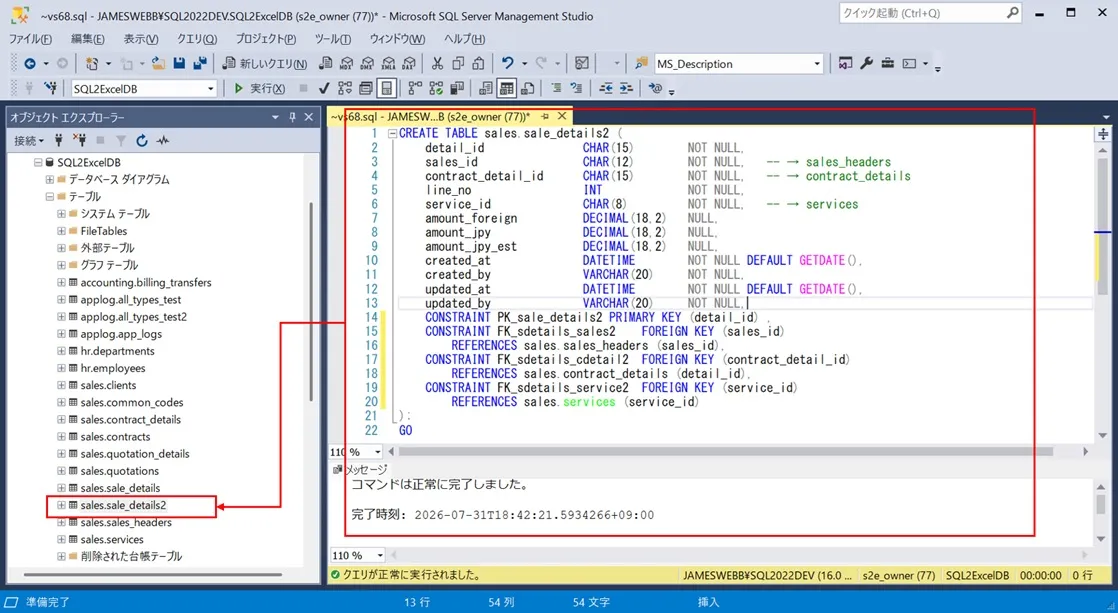Click the 実行(X) execute button

(260, 88)
